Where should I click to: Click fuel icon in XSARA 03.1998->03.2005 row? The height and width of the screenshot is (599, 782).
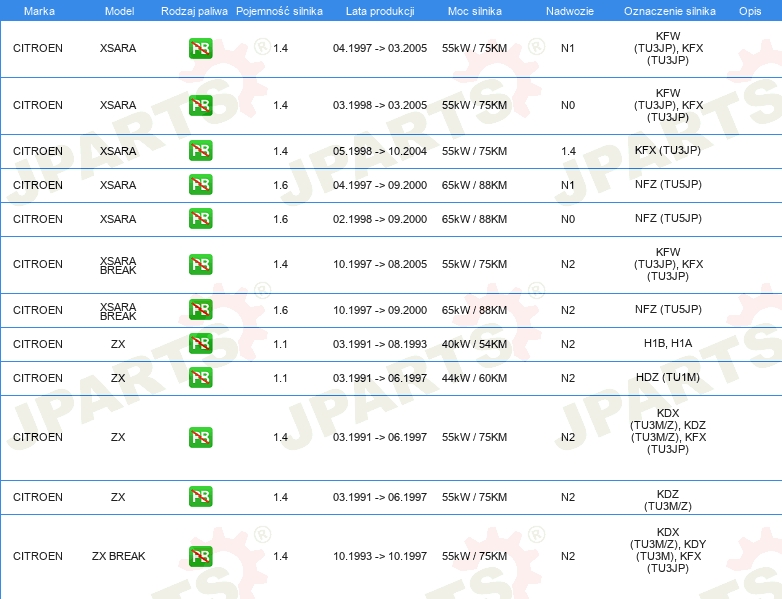click(200, 105)
